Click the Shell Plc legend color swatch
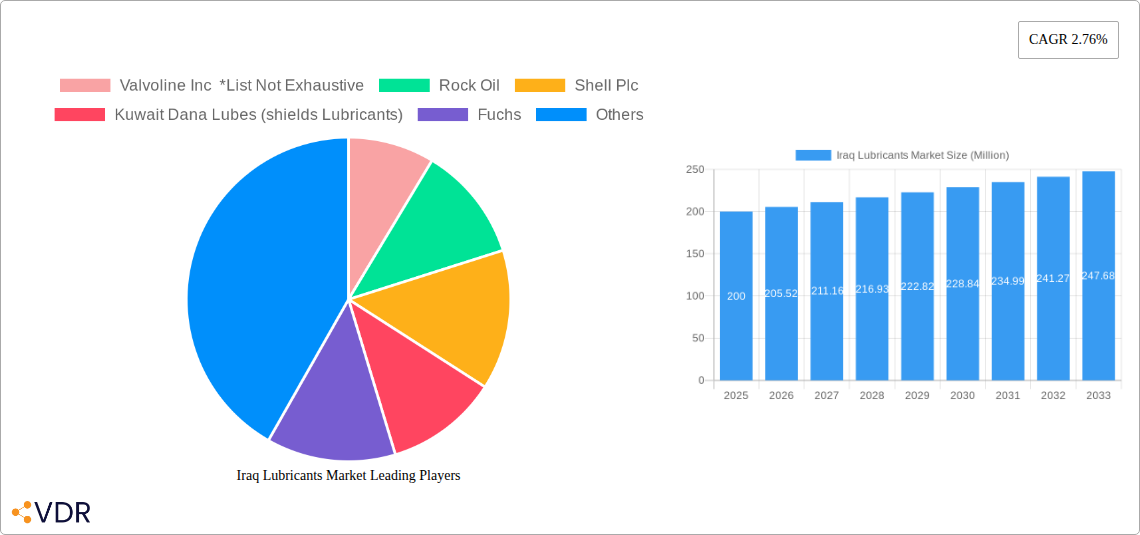This screenshot has height=535, width=1140. click(540, 85)
